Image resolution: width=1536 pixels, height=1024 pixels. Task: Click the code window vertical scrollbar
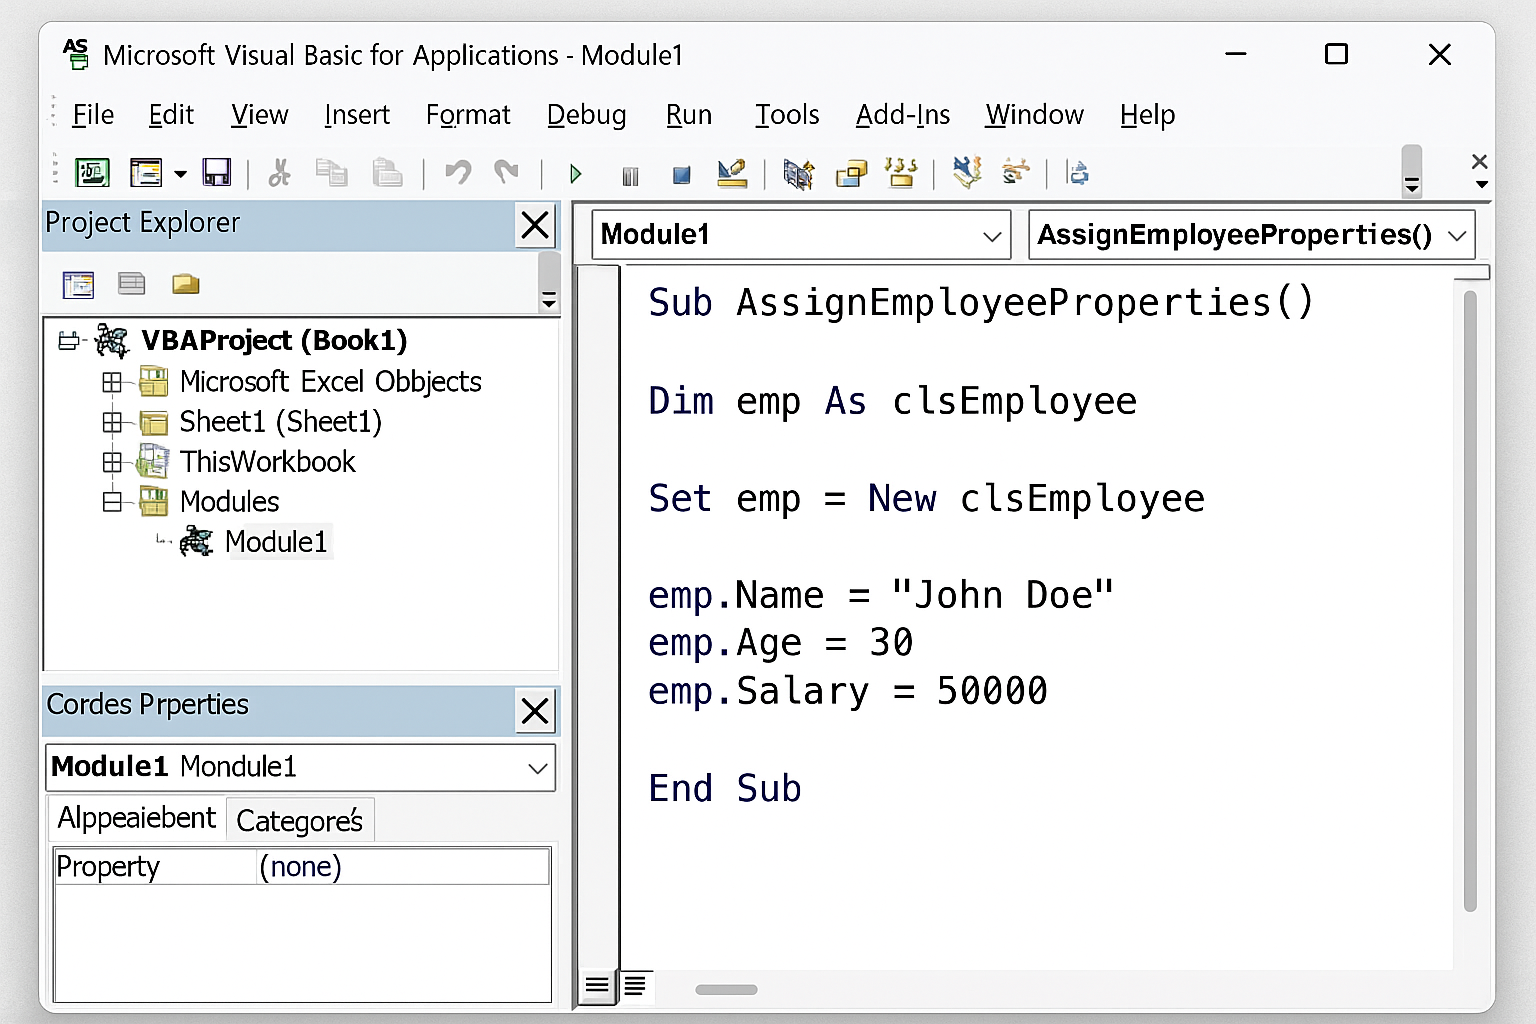coord(1470,600)
